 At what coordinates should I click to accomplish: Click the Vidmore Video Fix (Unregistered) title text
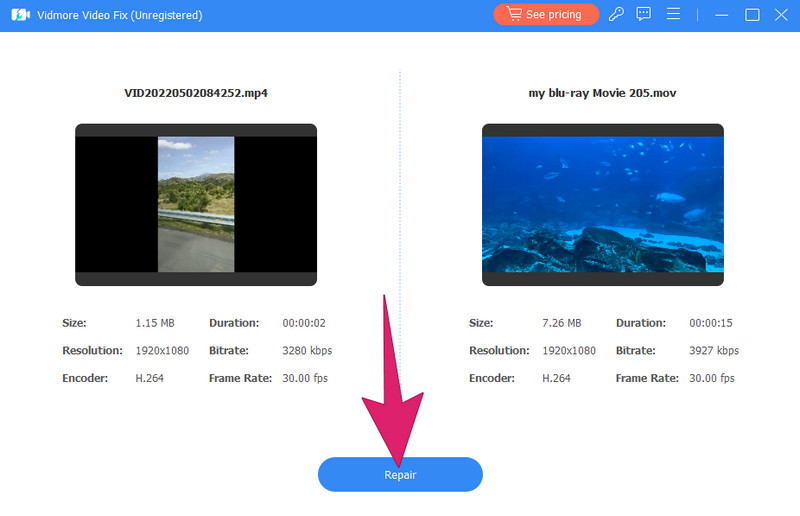pyautogui.click(x=120, y=15)
